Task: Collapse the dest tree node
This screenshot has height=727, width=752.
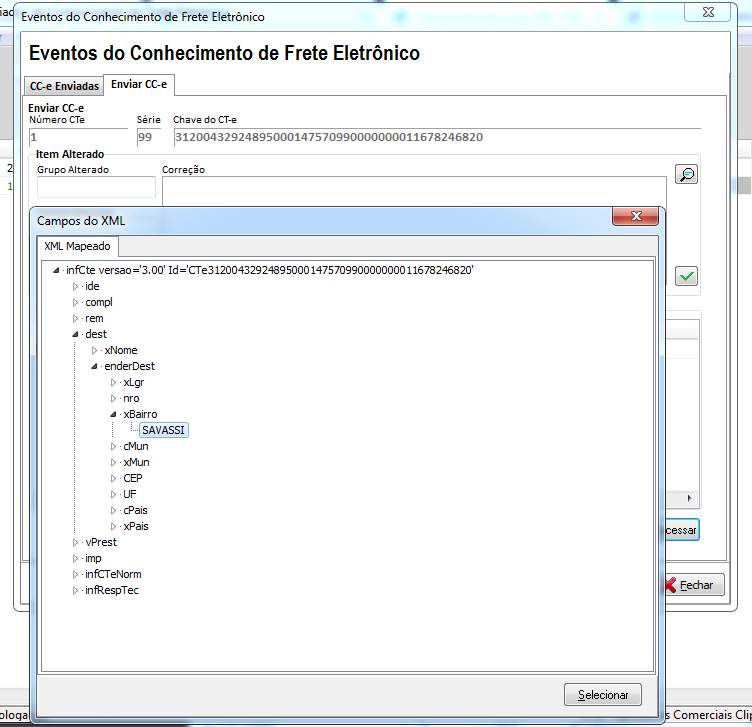Action: 75,335
